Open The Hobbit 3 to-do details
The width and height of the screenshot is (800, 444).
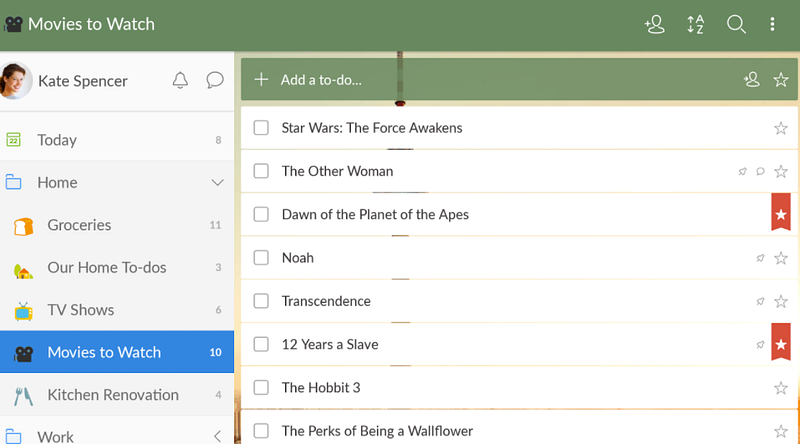(x=519, y=388)
